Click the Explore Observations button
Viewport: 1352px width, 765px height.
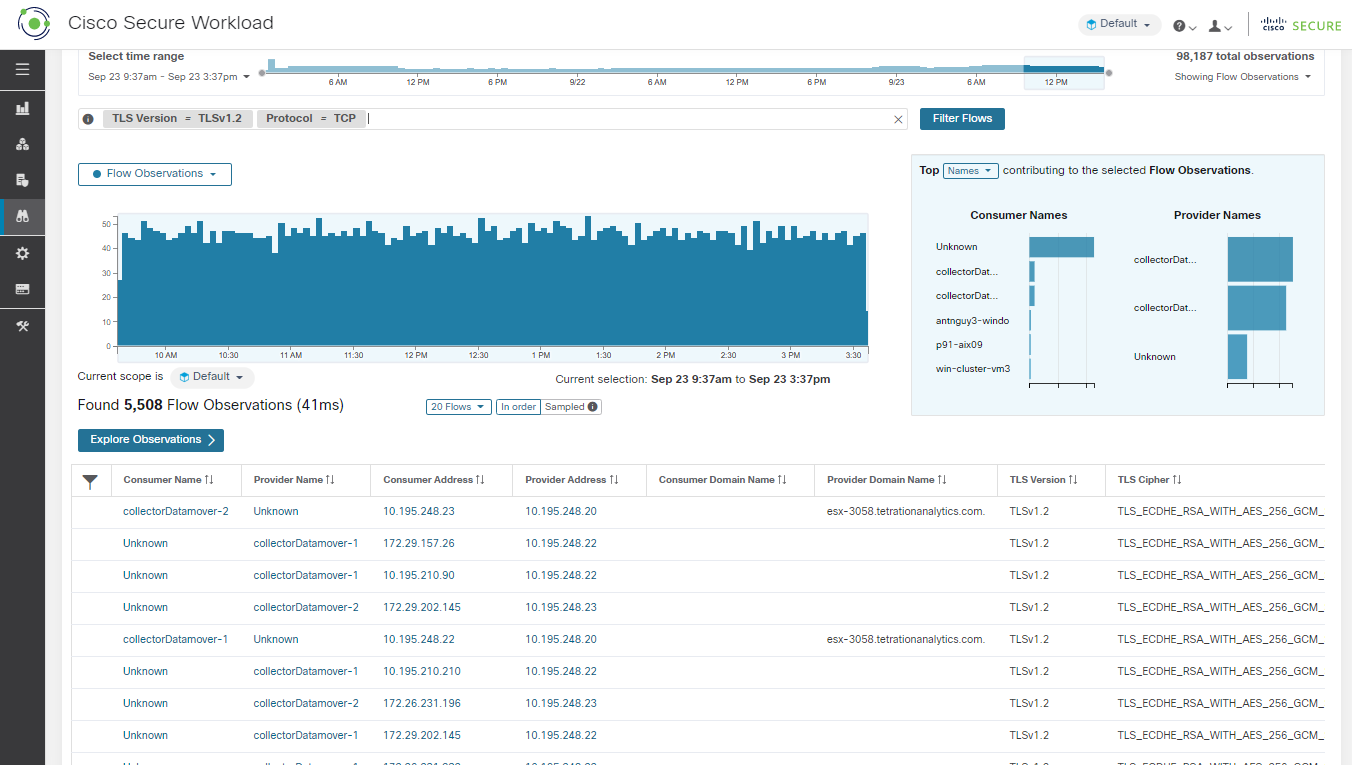pos(151,440)
